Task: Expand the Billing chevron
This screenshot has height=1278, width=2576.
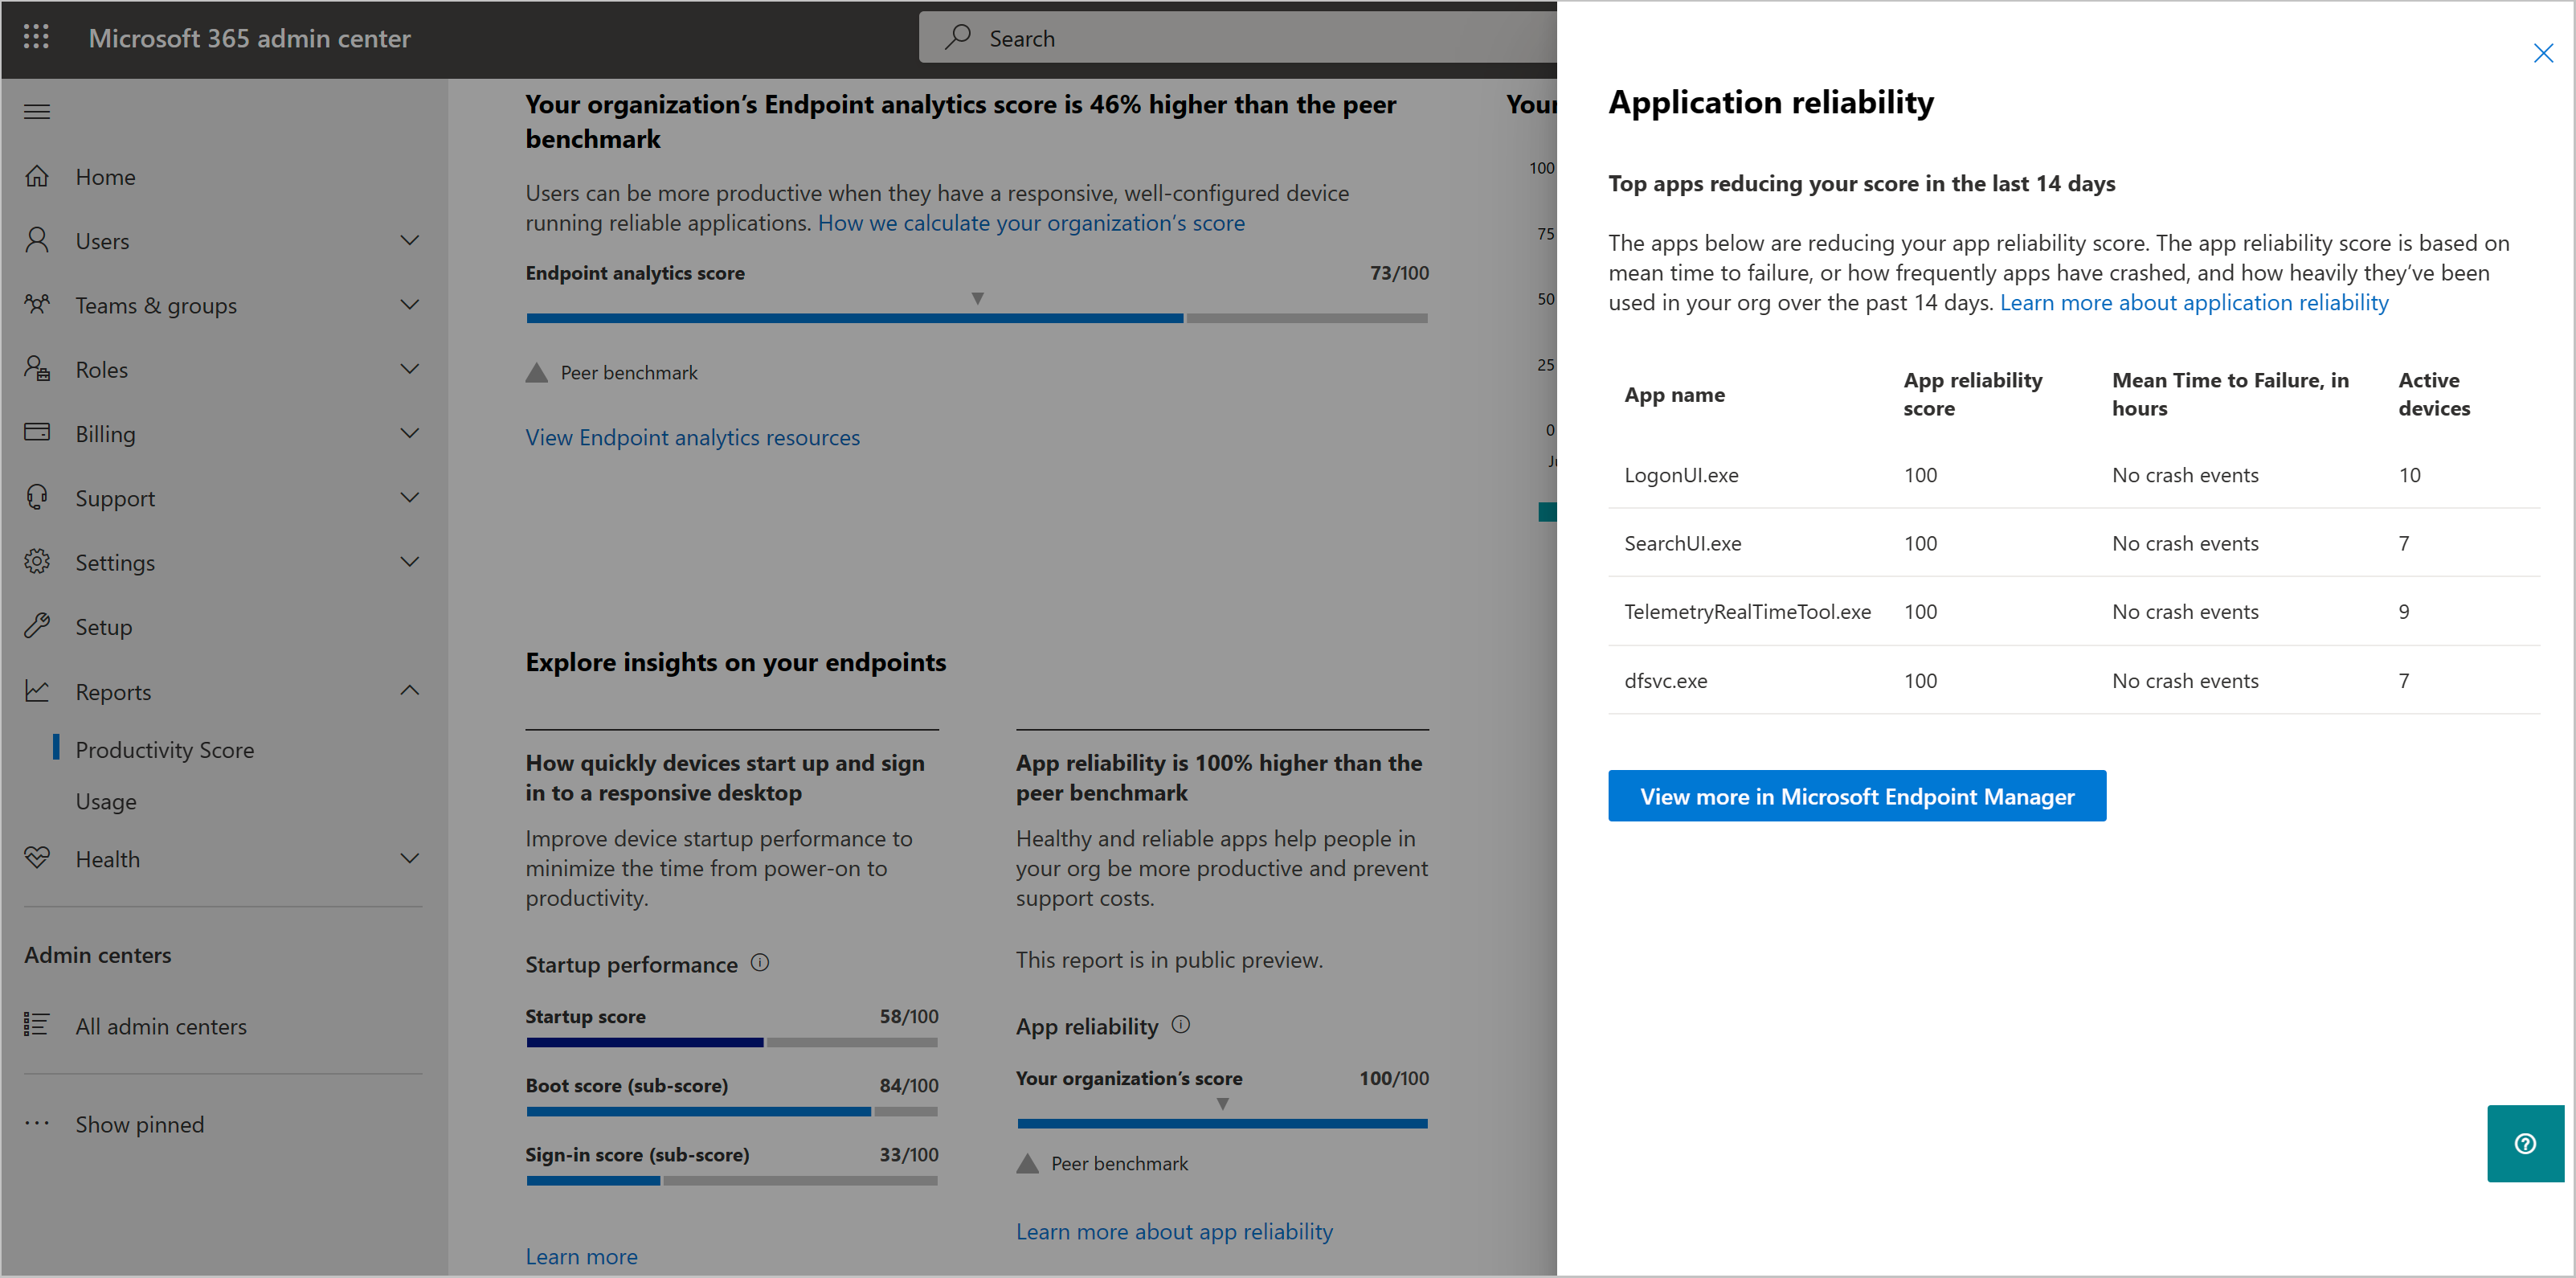Action: point(409,433)
